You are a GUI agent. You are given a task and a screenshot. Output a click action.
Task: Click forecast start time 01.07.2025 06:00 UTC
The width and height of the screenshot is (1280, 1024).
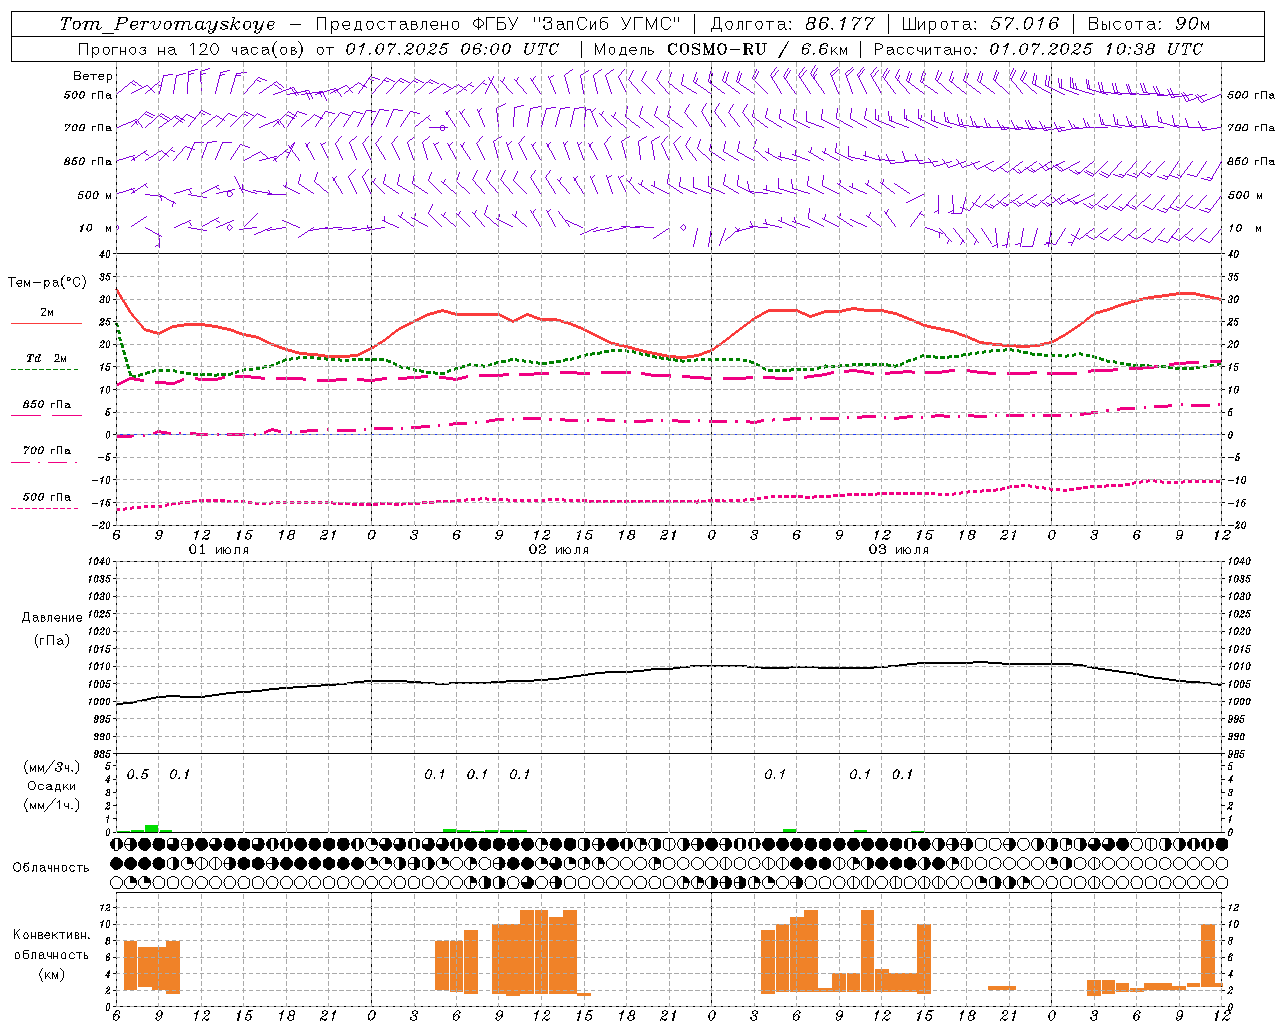click(x=452, y=49)
